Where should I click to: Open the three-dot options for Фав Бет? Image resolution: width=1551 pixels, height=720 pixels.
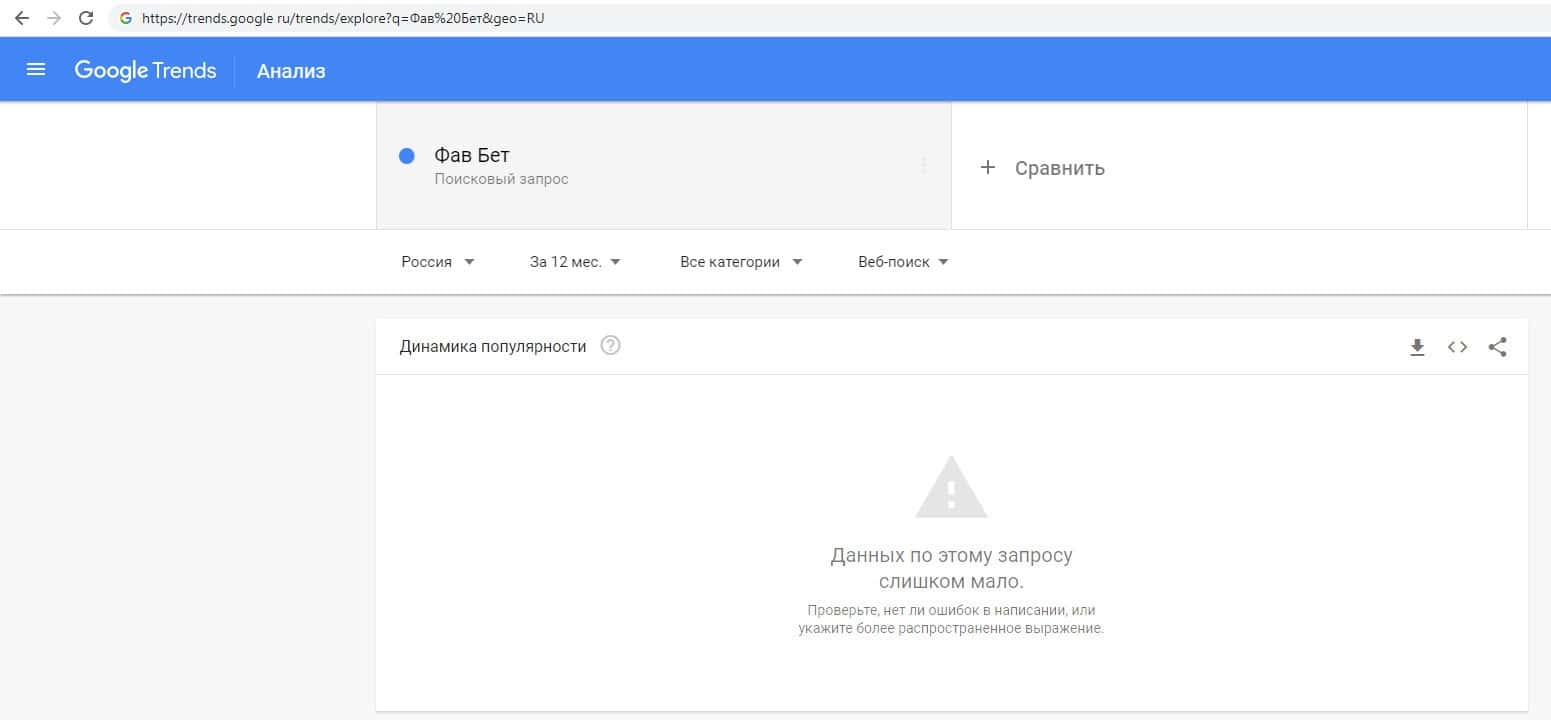923,166
